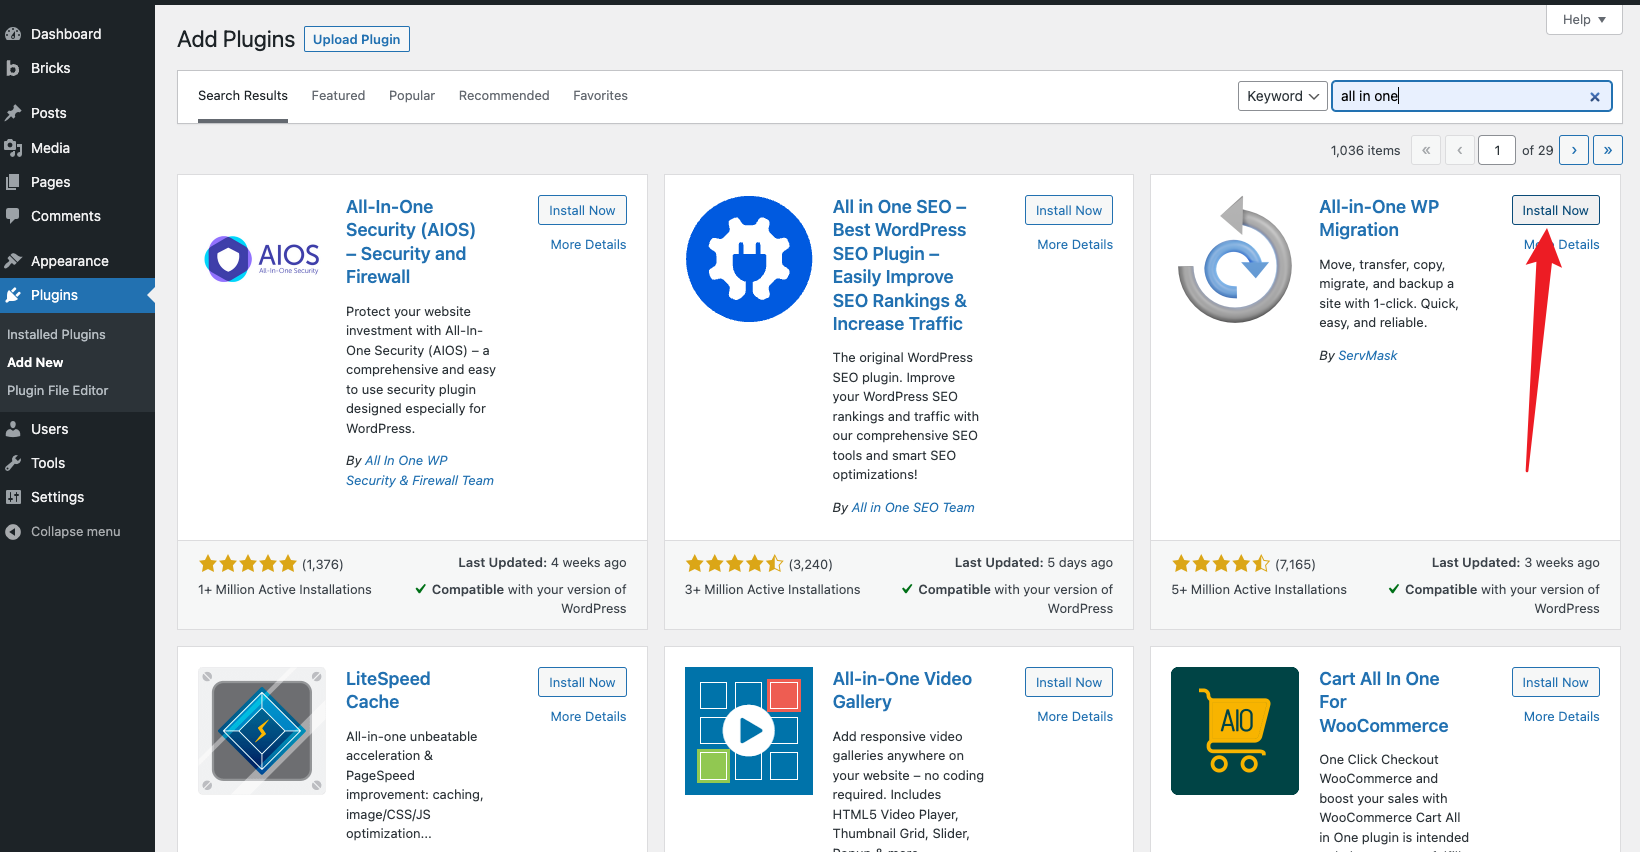Click the Posts pushpin icon
The width and height of the screenshot is (1640, 852).
coord(13,113)
